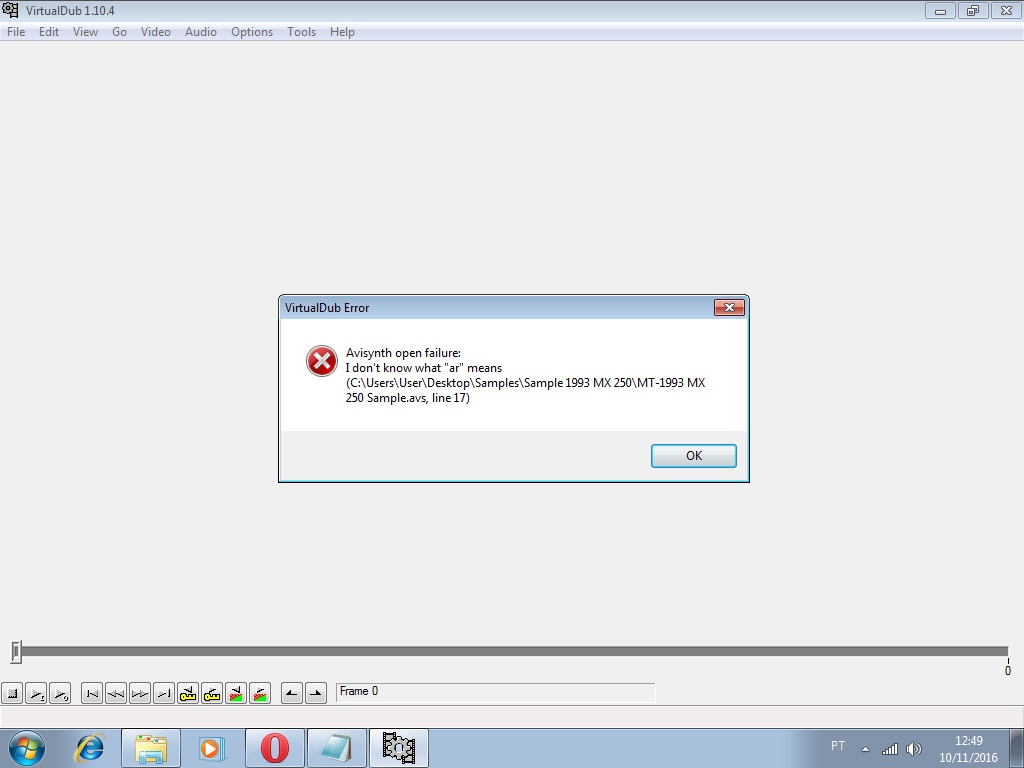Show hidden system tray icons
The height and width of the screenshot is (768, 1024).
(865, 749)
